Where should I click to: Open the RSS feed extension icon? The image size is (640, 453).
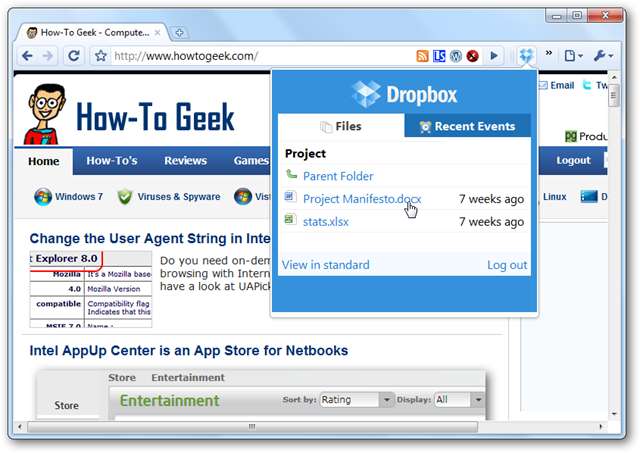click(422, 56)
